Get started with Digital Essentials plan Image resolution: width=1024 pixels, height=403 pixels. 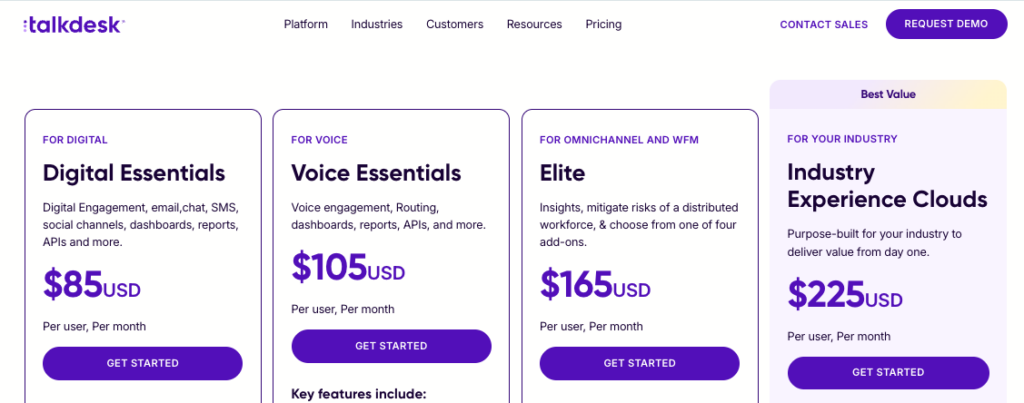[142, 363]
